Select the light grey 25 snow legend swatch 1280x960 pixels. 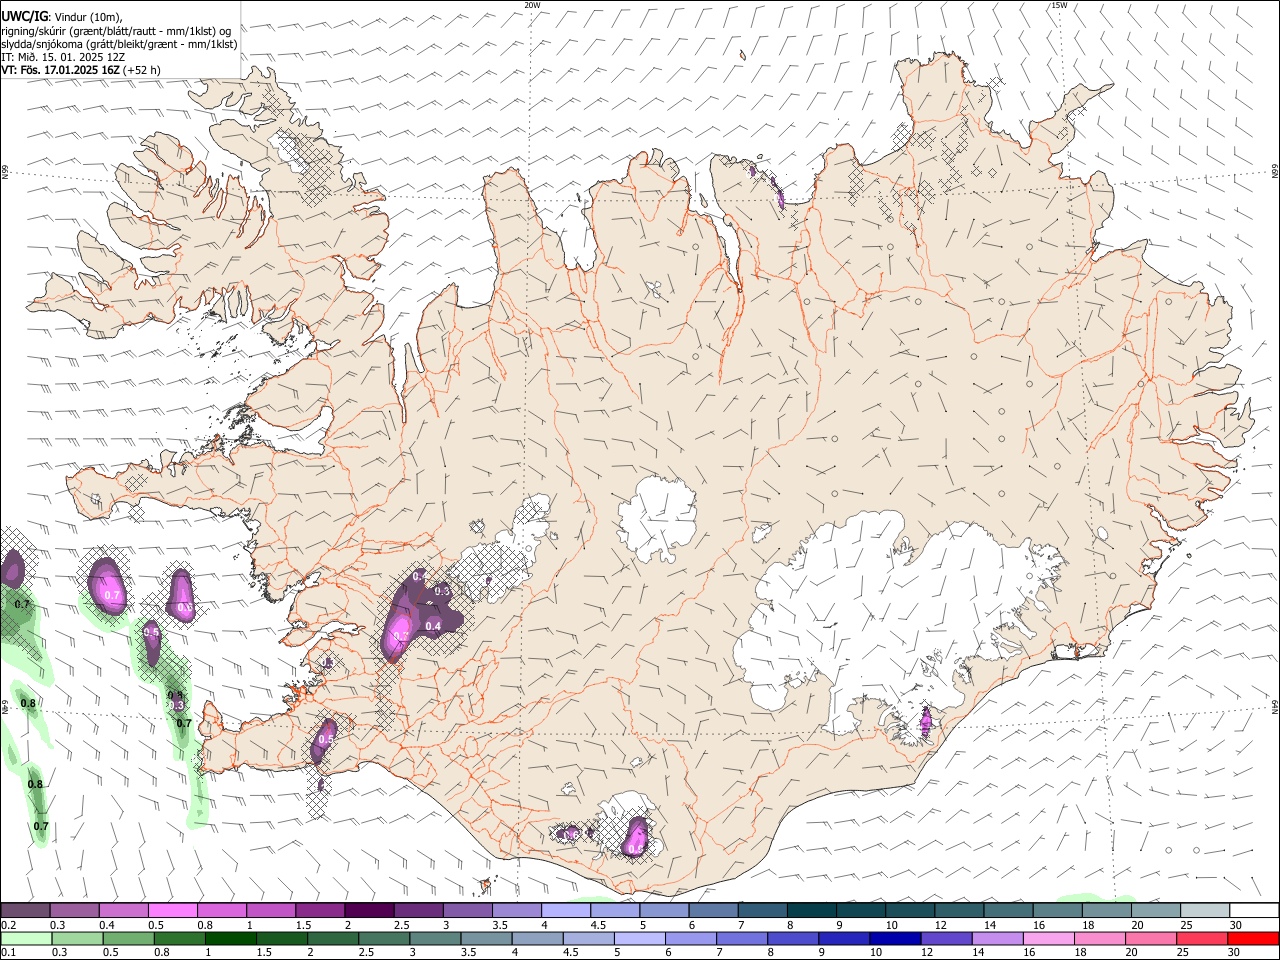pos(1205,911)
